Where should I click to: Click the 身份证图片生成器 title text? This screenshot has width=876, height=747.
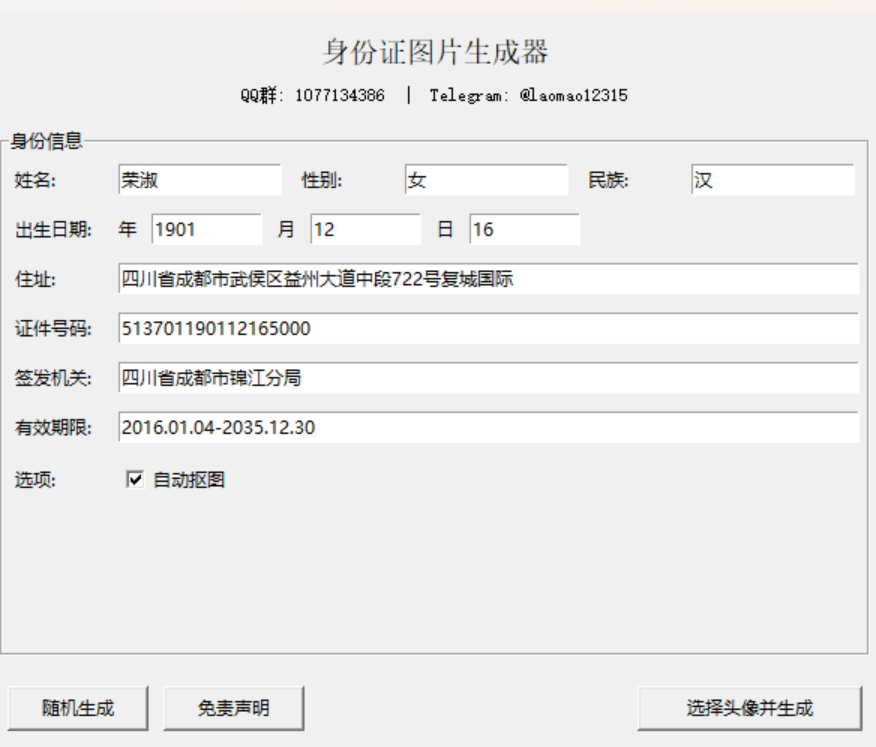point(437,48)
